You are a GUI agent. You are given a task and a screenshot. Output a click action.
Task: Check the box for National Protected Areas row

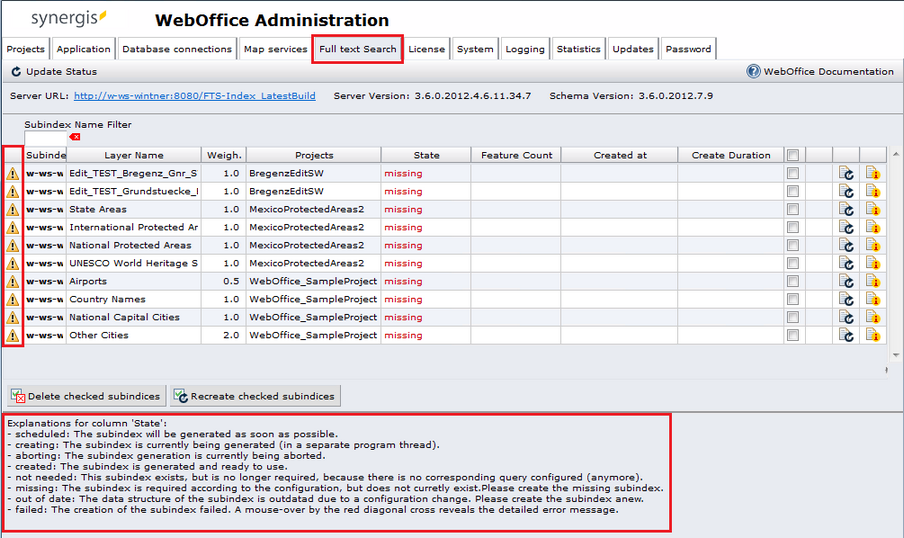coord(793,245)
